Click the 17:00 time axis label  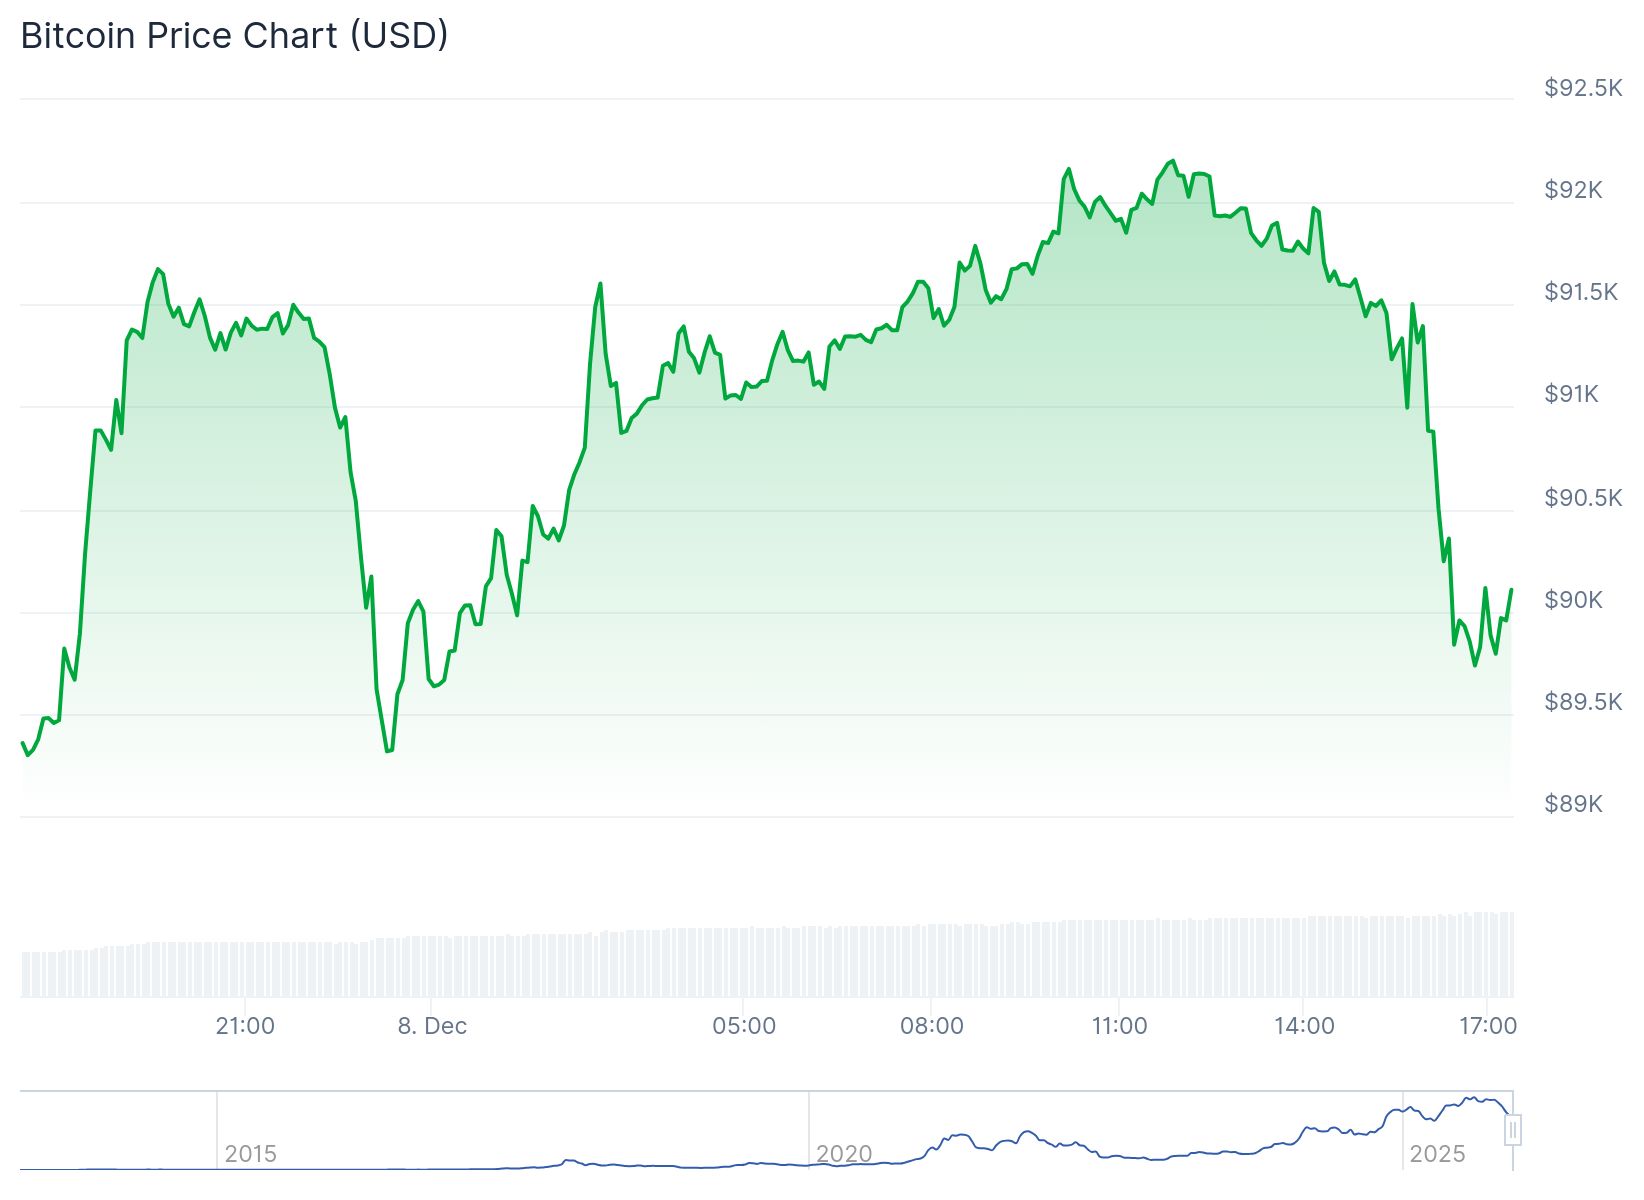[x=1488, y=1026]
